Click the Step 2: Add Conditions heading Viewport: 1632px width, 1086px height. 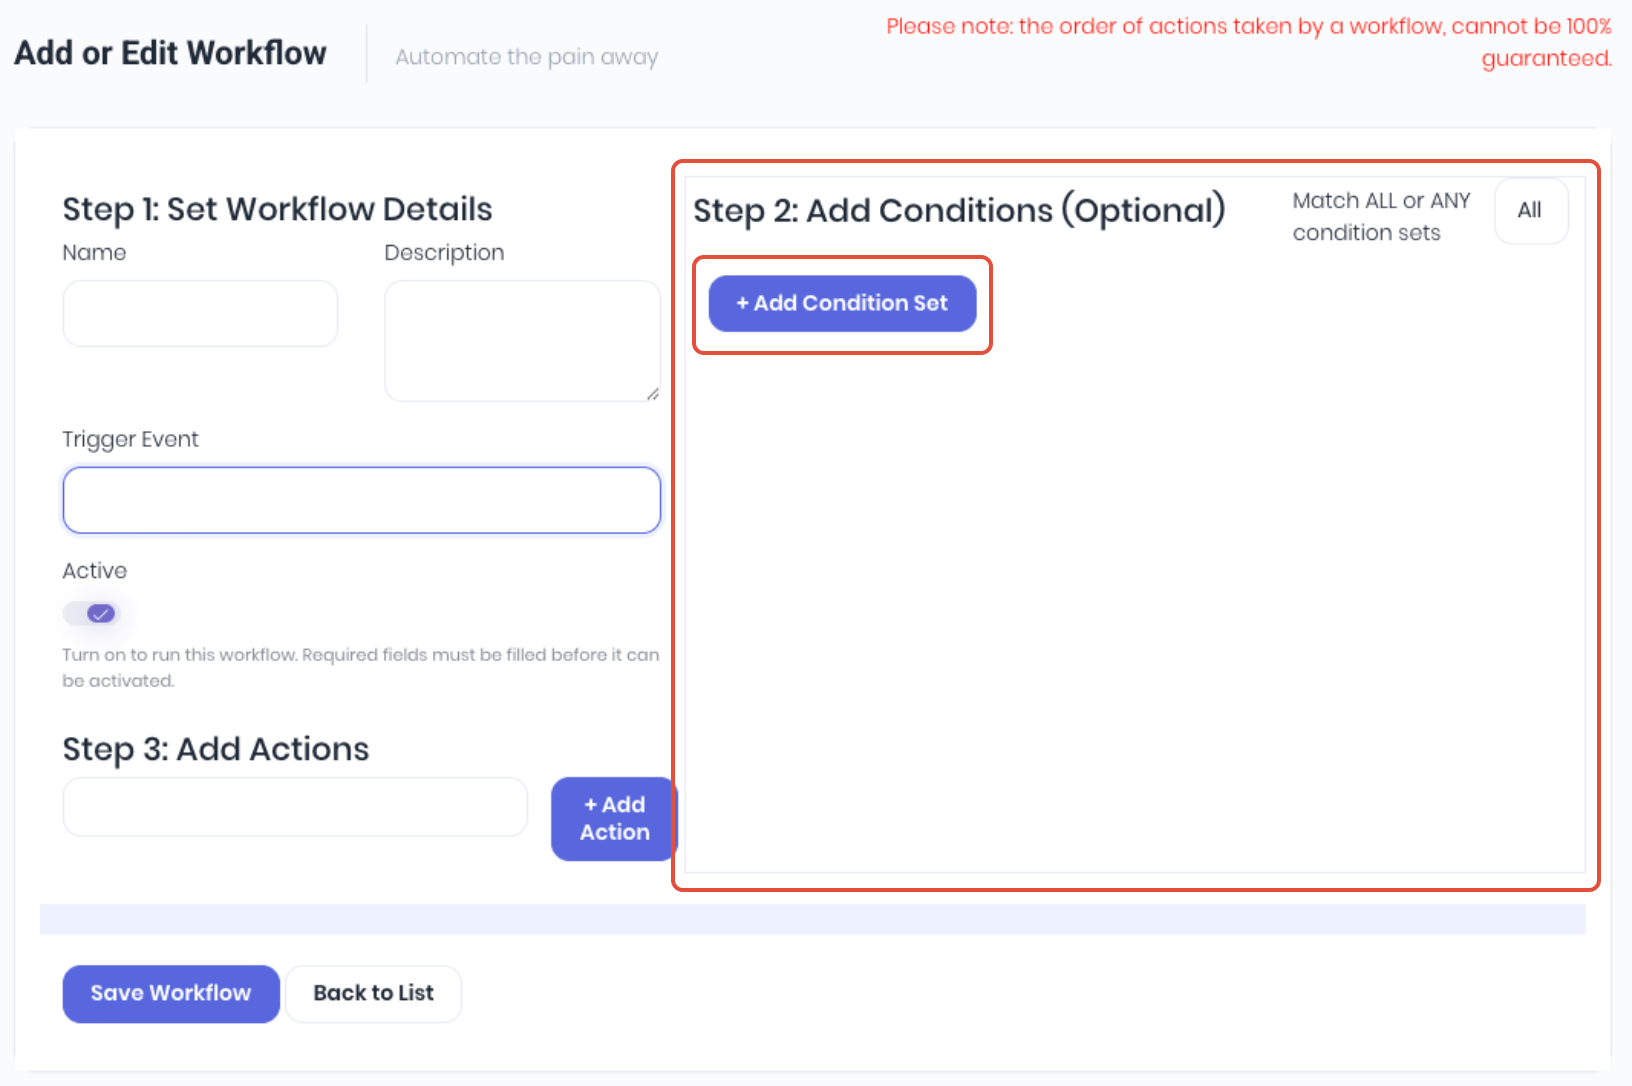pos(959,210)
